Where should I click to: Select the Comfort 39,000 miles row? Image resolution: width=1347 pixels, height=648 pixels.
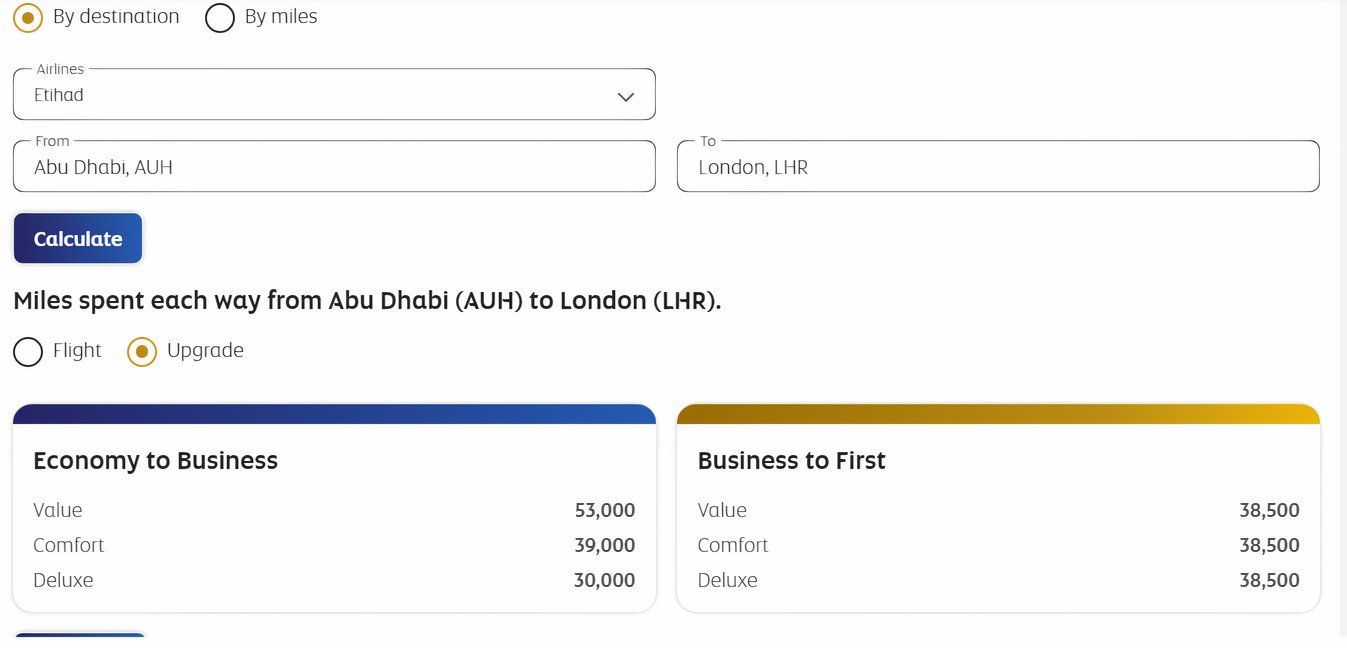(334, 545)
